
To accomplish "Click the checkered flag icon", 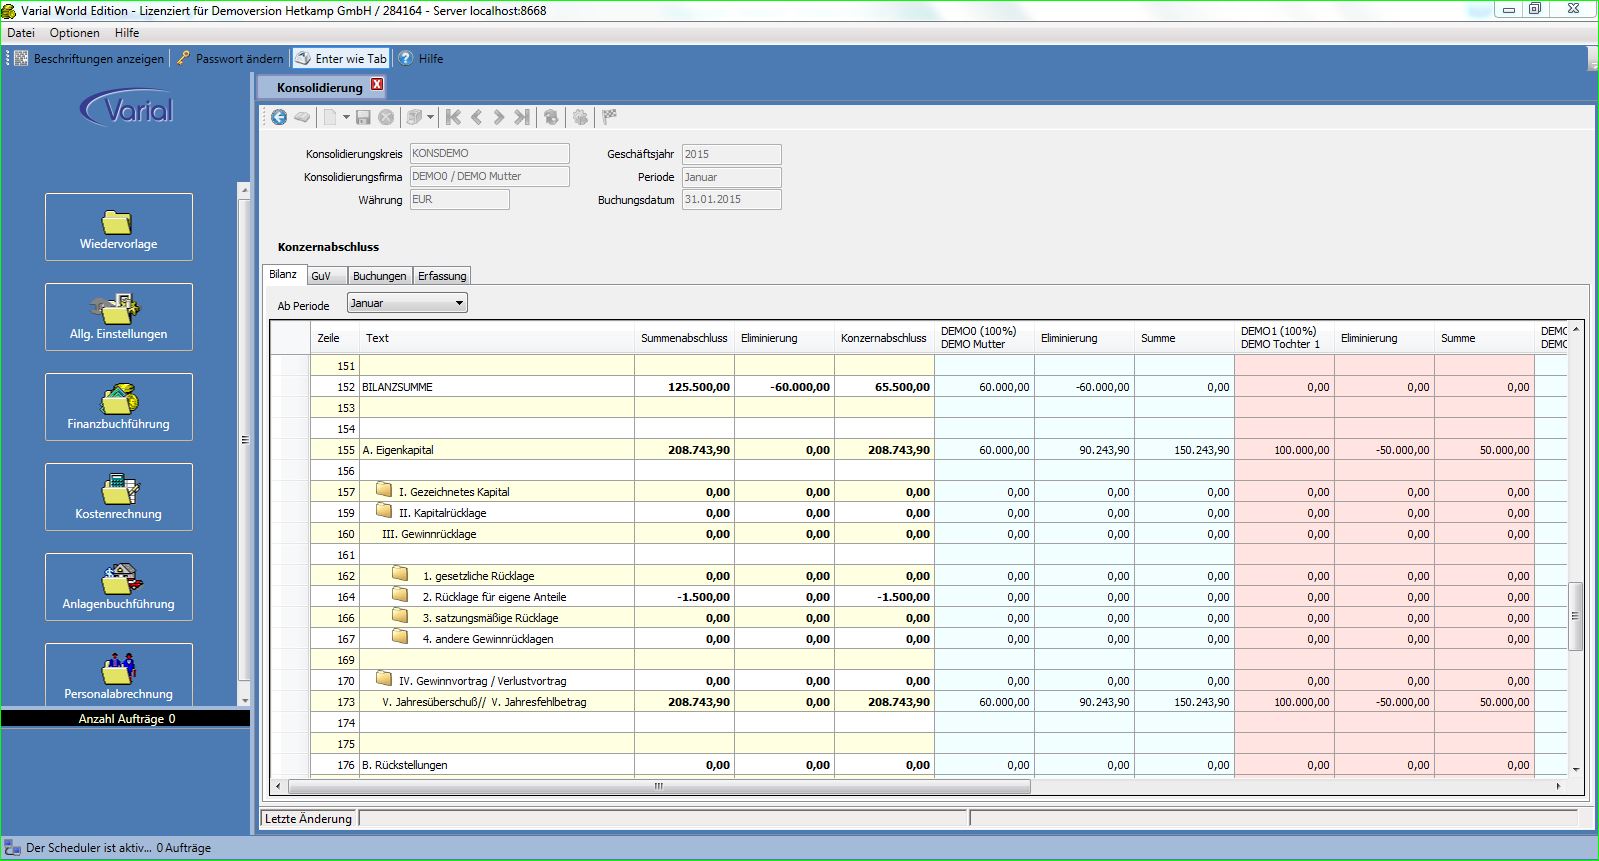I will pyautogui.click(x=609, y=117).
